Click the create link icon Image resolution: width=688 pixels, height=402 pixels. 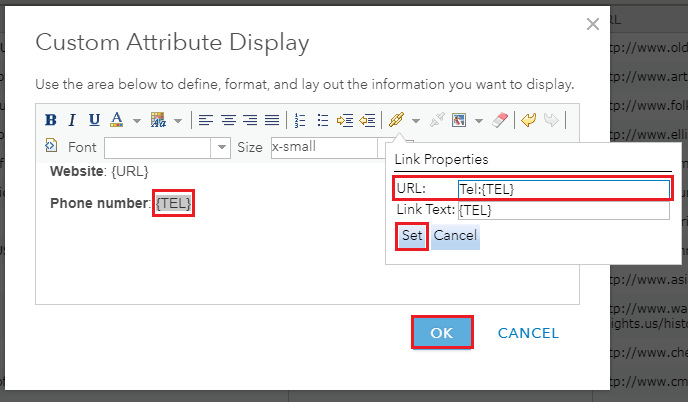tap(396, 120)
